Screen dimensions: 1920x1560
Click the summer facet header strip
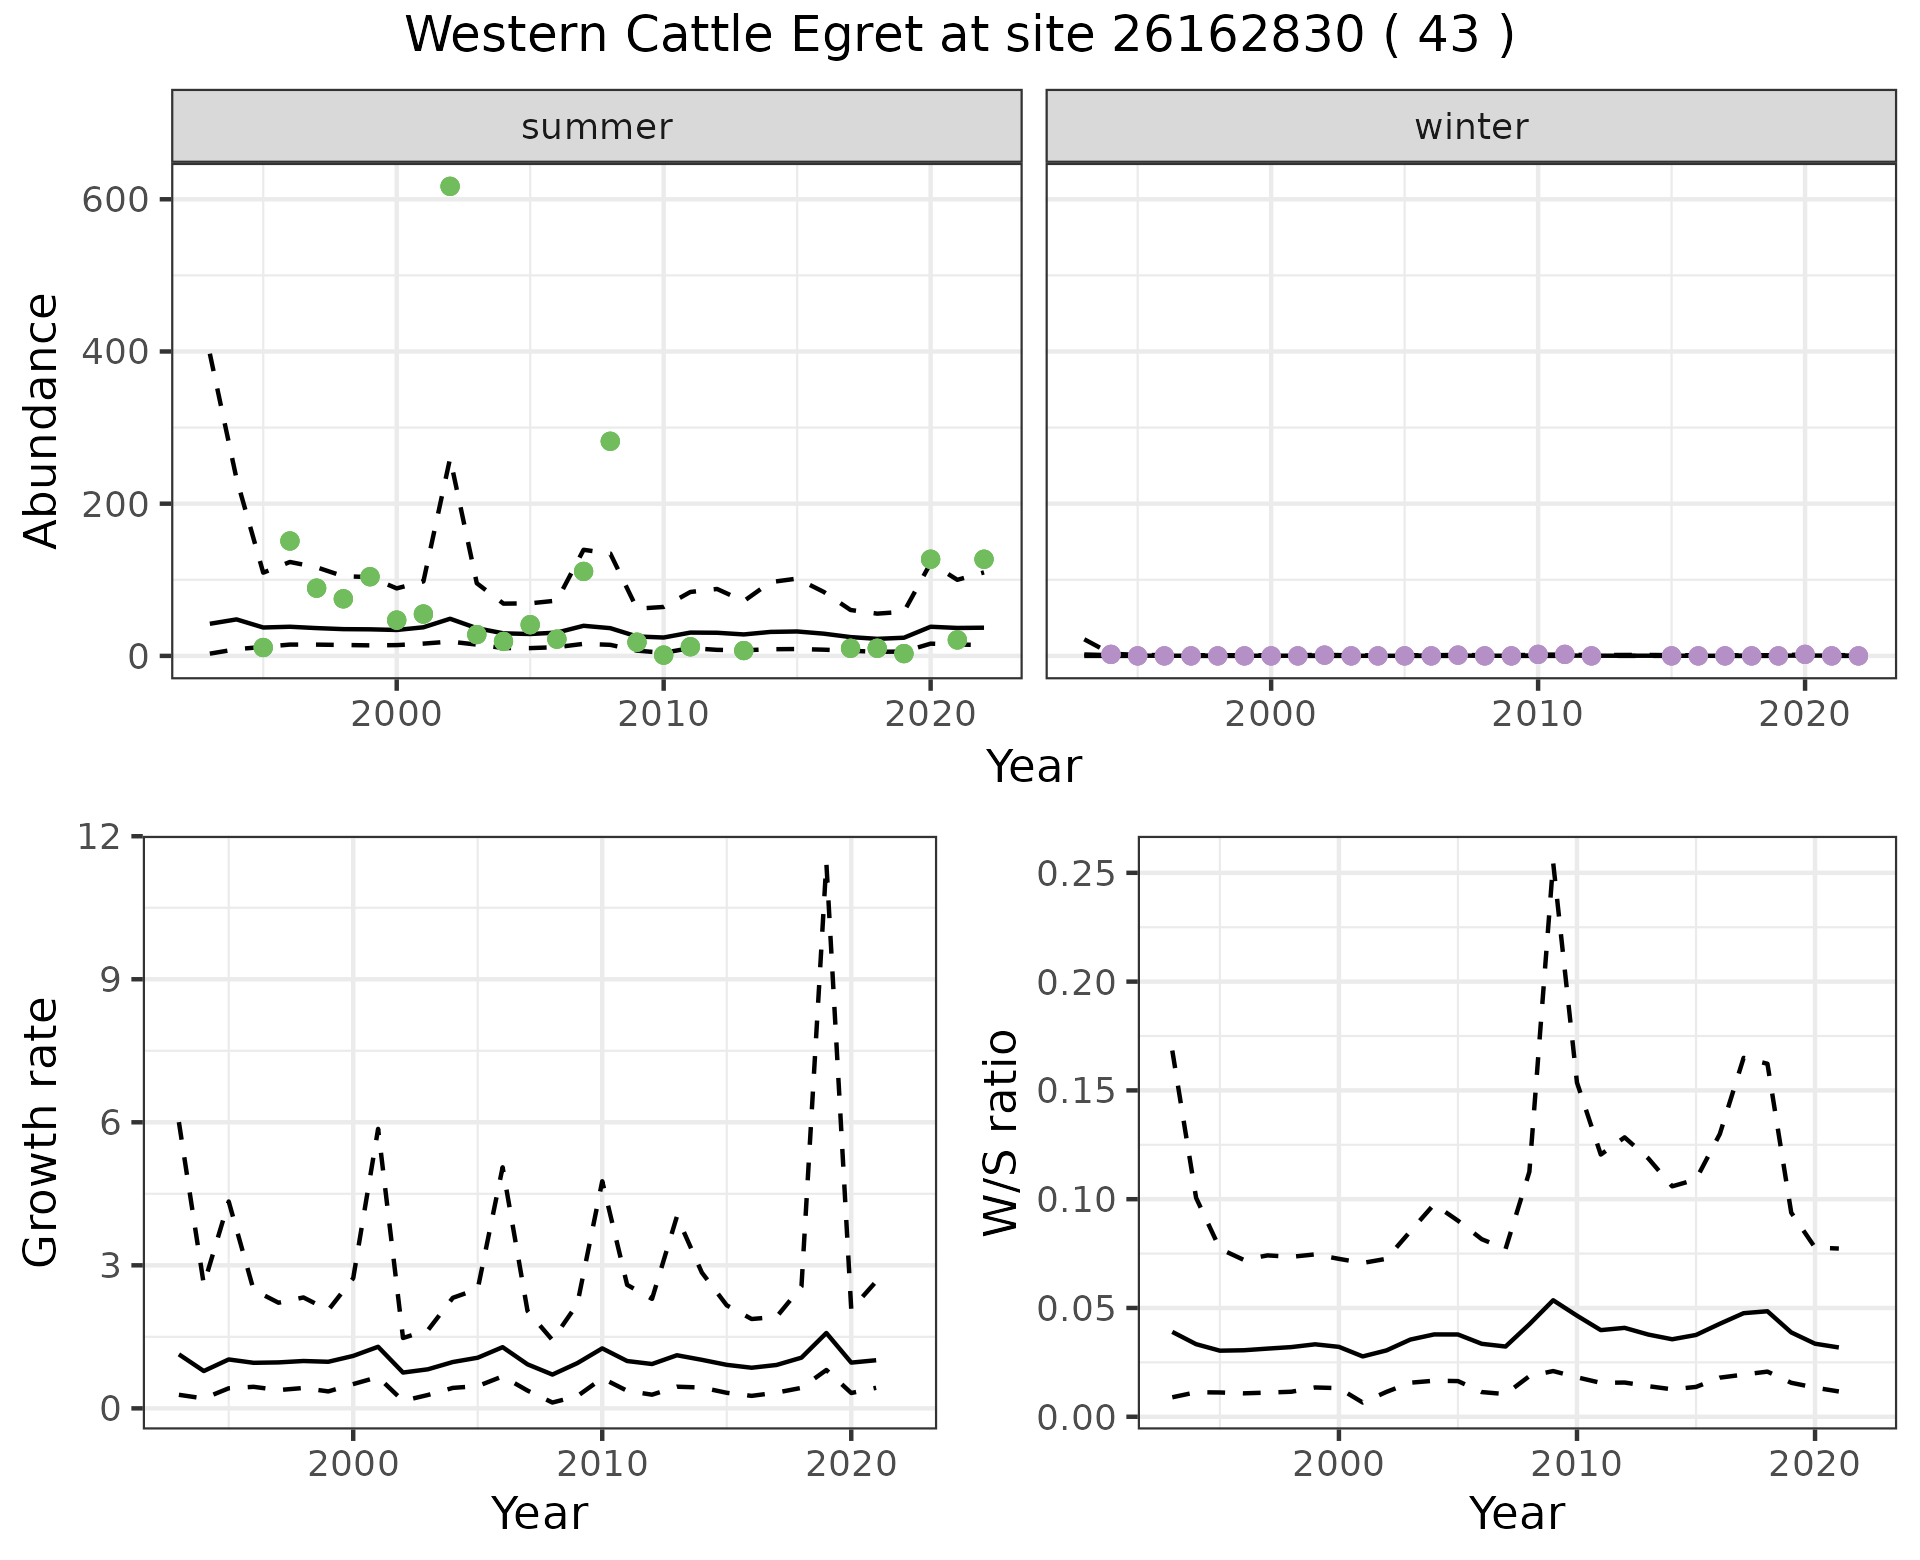(596, 127)
